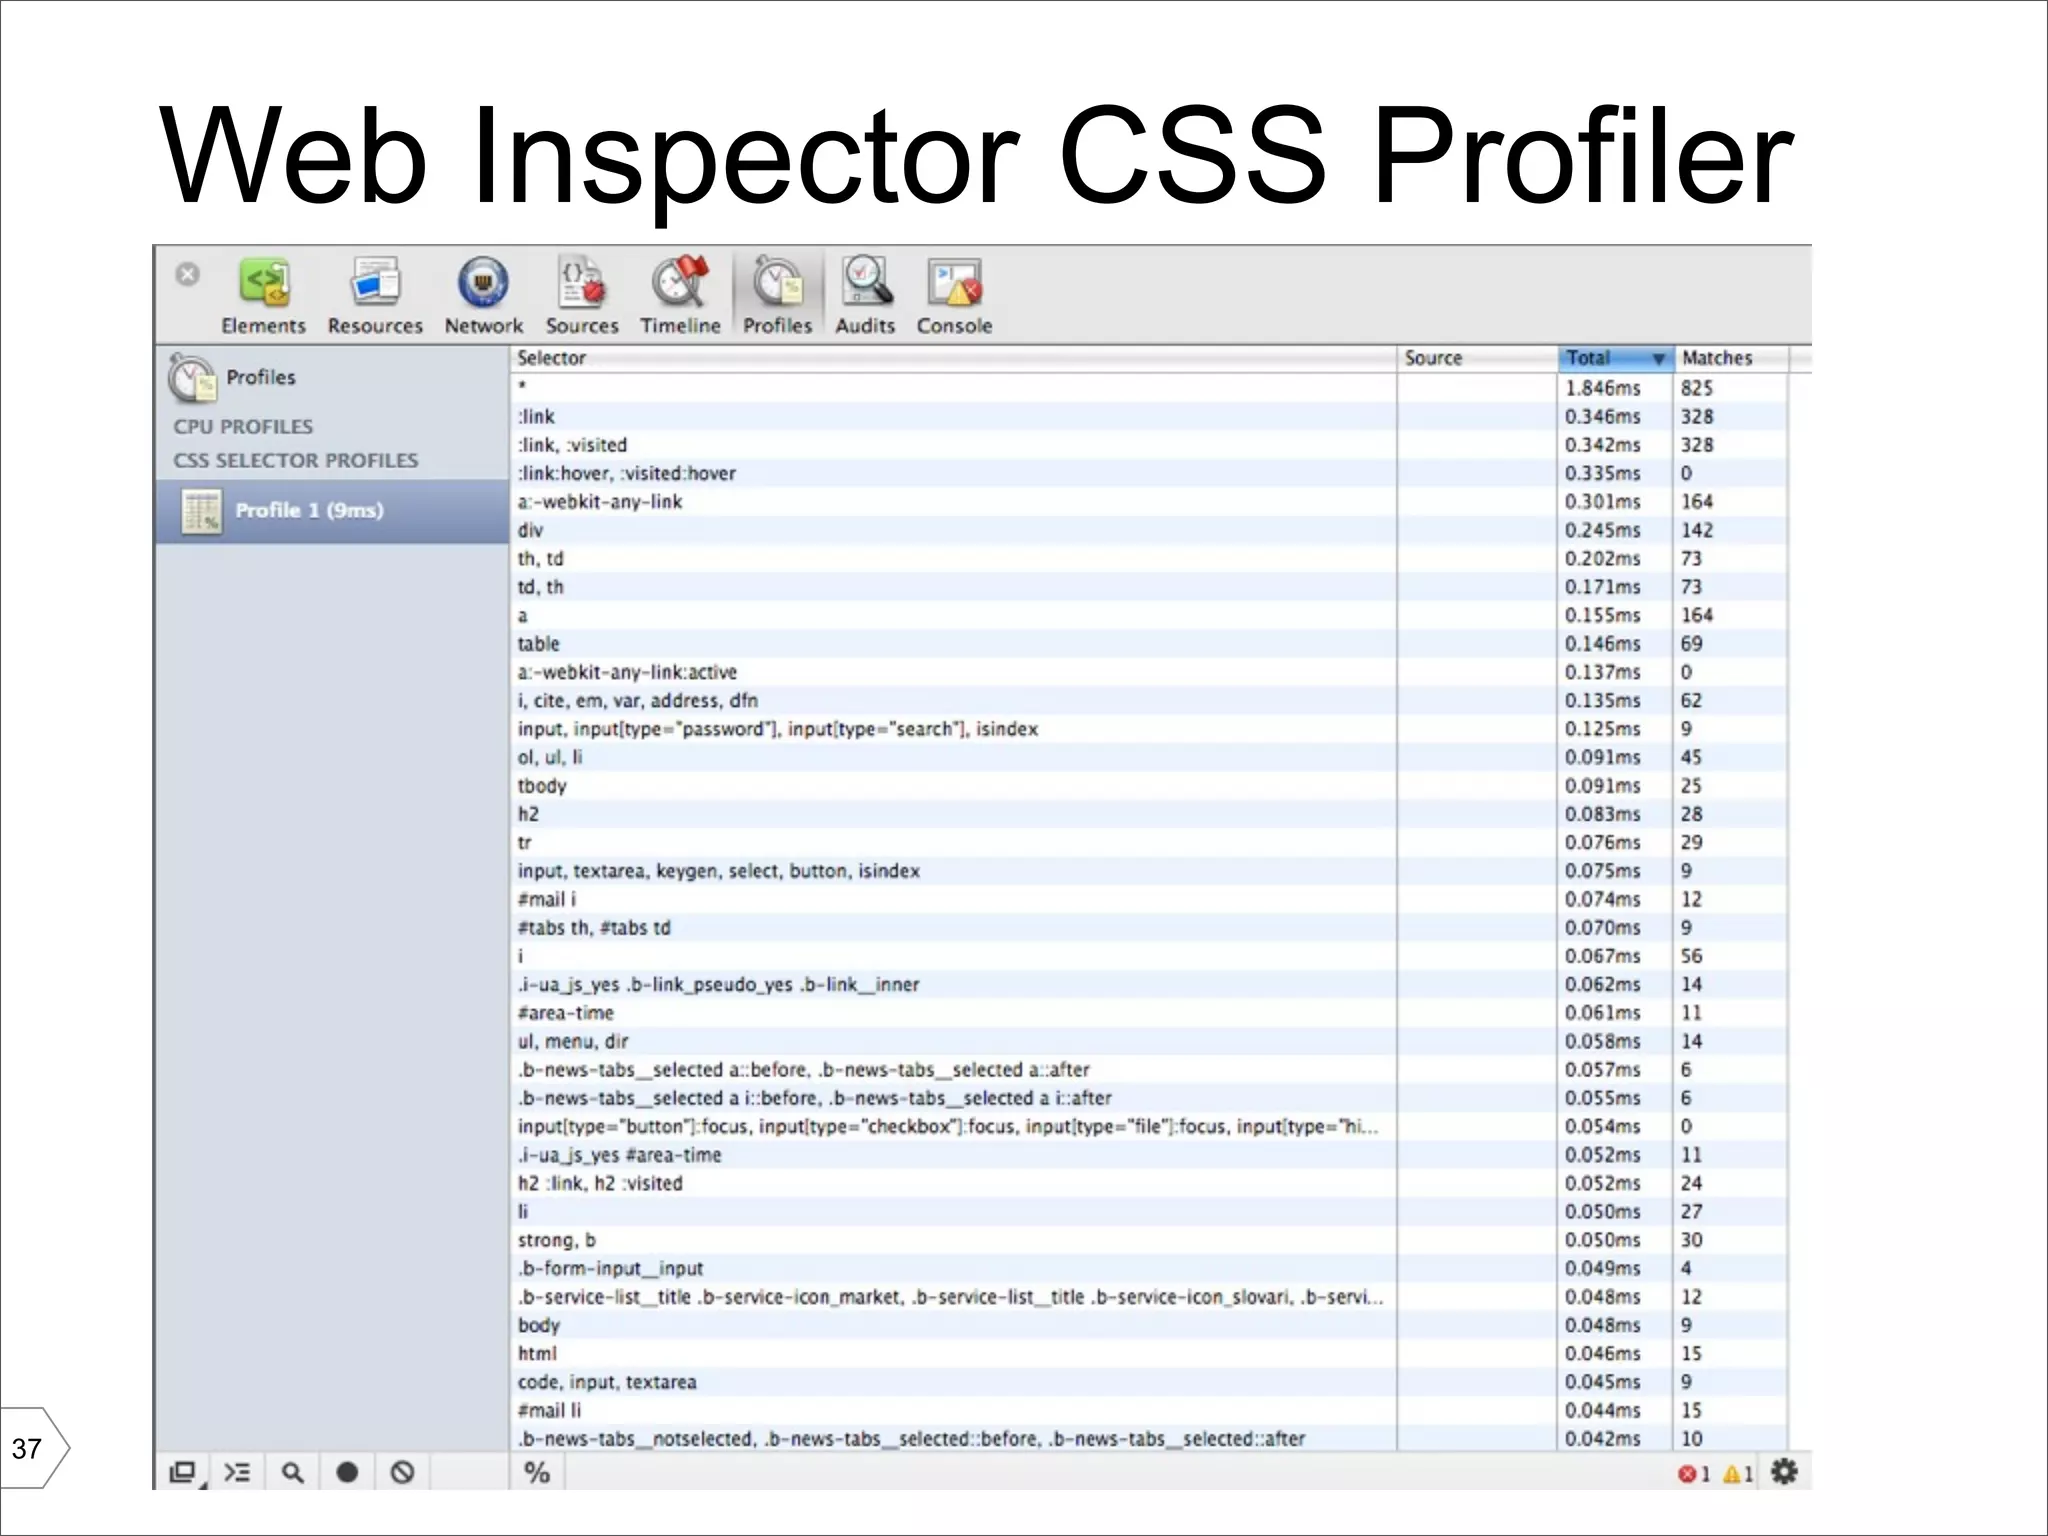
Task: Click the 825 matches value
Action: point(1697,388)
